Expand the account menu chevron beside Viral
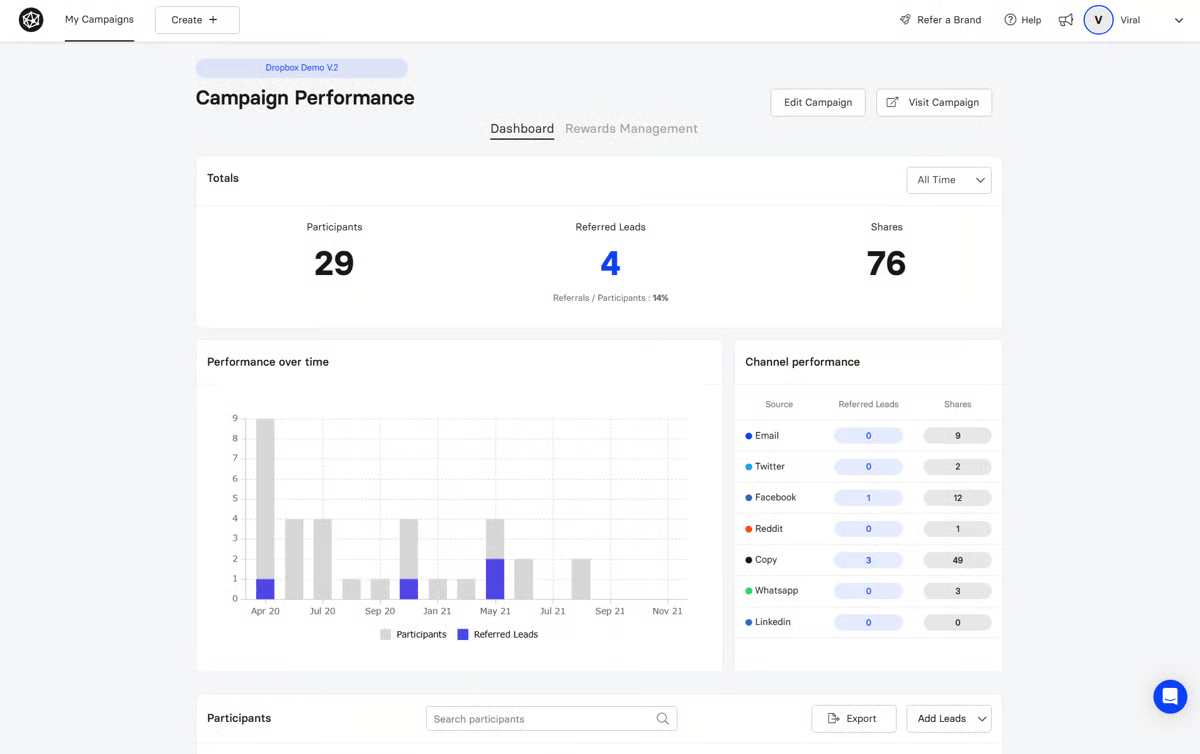Viewport: 1200px width, 754px height. [x=1179, y=20]
